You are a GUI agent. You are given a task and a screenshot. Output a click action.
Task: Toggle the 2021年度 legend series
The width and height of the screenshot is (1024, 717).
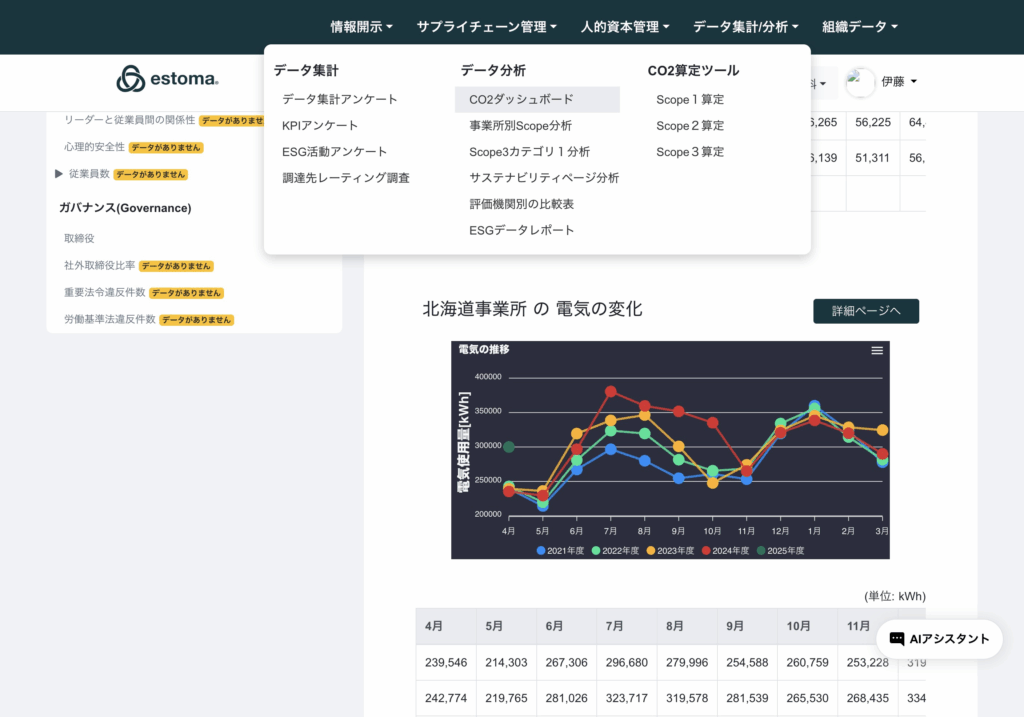(565, 550)
